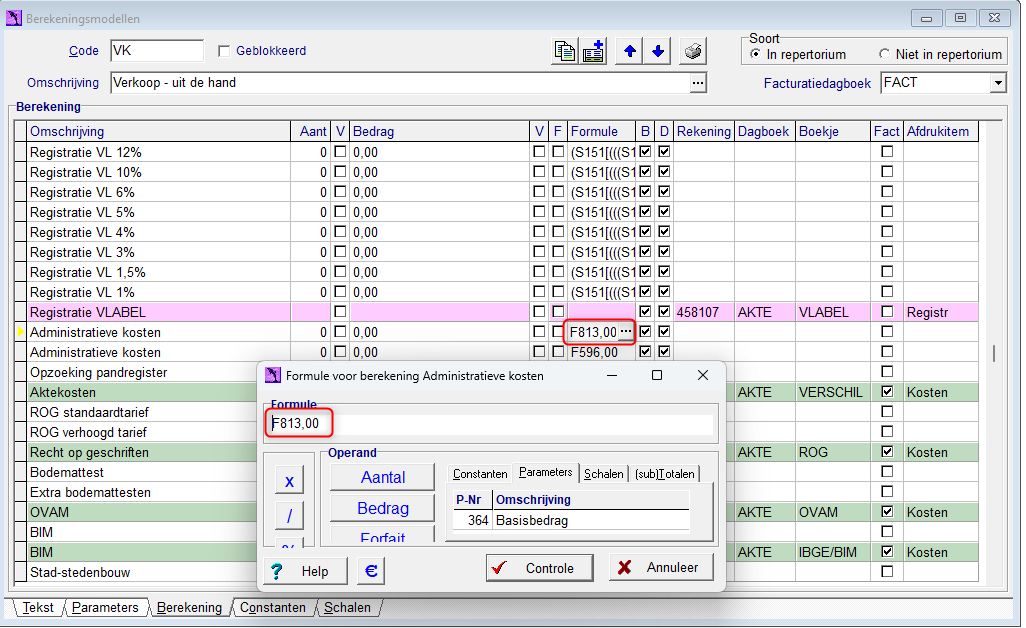This screenshot has height=628, width=1026.
Task: Minimize the Formule voor berekening dialog
Action: (612, 375)
